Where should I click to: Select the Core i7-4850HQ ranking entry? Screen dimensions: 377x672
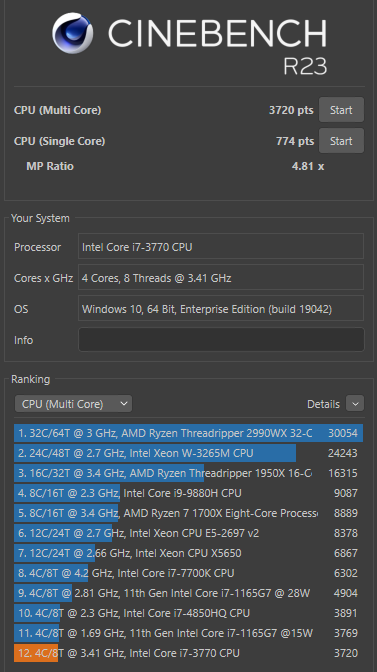coord(188,613)
